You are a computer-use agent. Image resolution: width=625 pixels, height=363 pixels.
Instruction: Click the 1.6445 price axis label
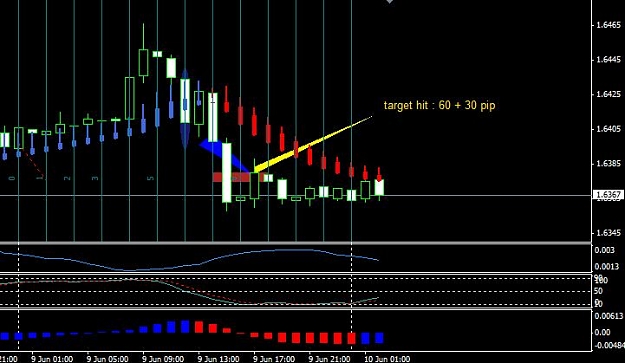point(608,60)
